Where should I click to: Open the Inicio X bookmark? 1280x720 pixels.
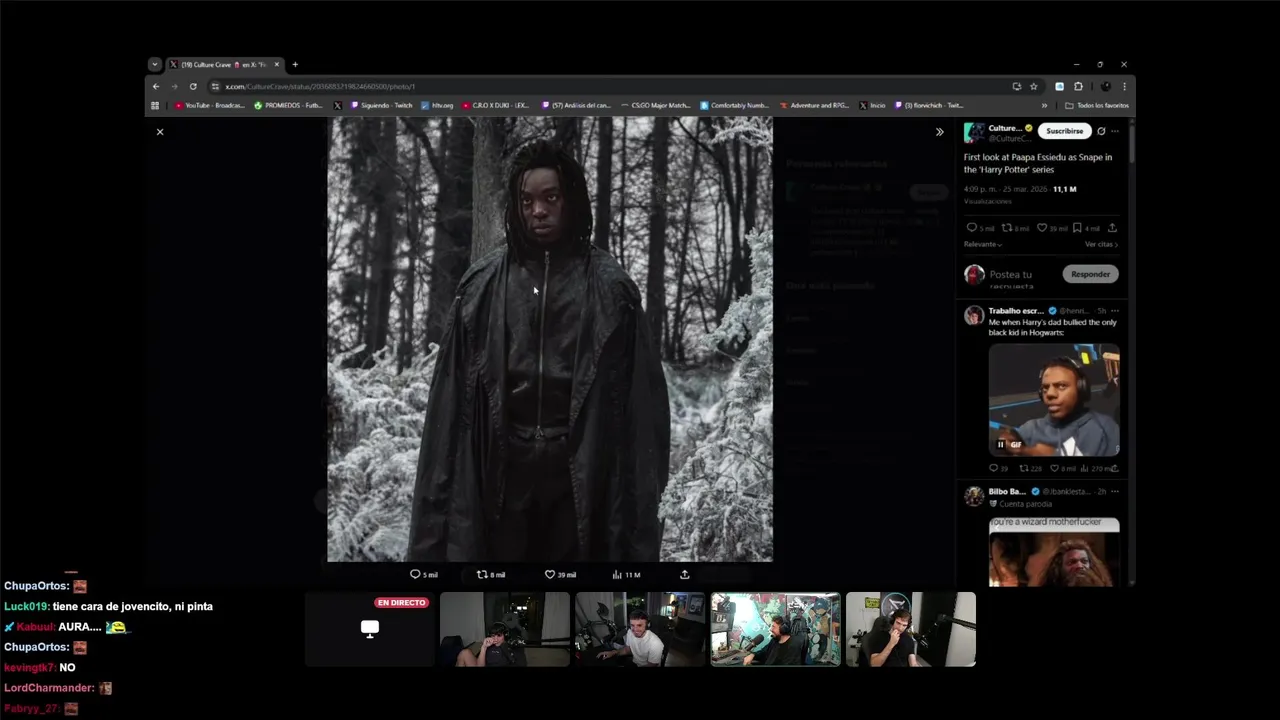pos(872,105)
